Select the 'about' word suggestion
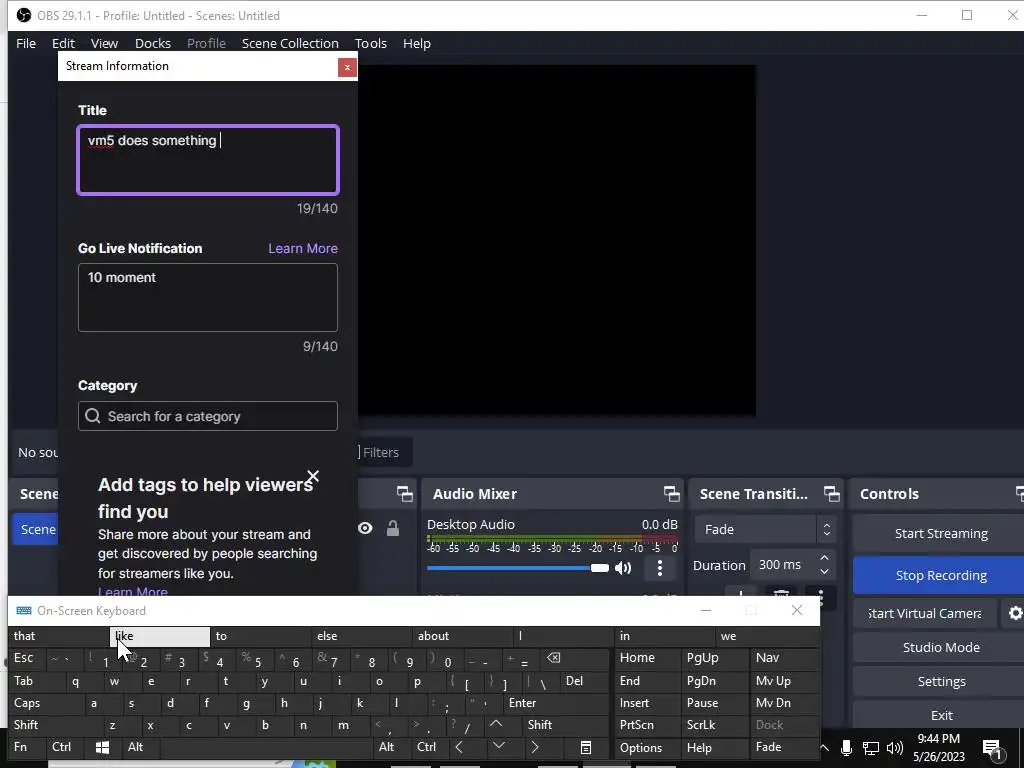1024x768 pixels. coord(463,635)
